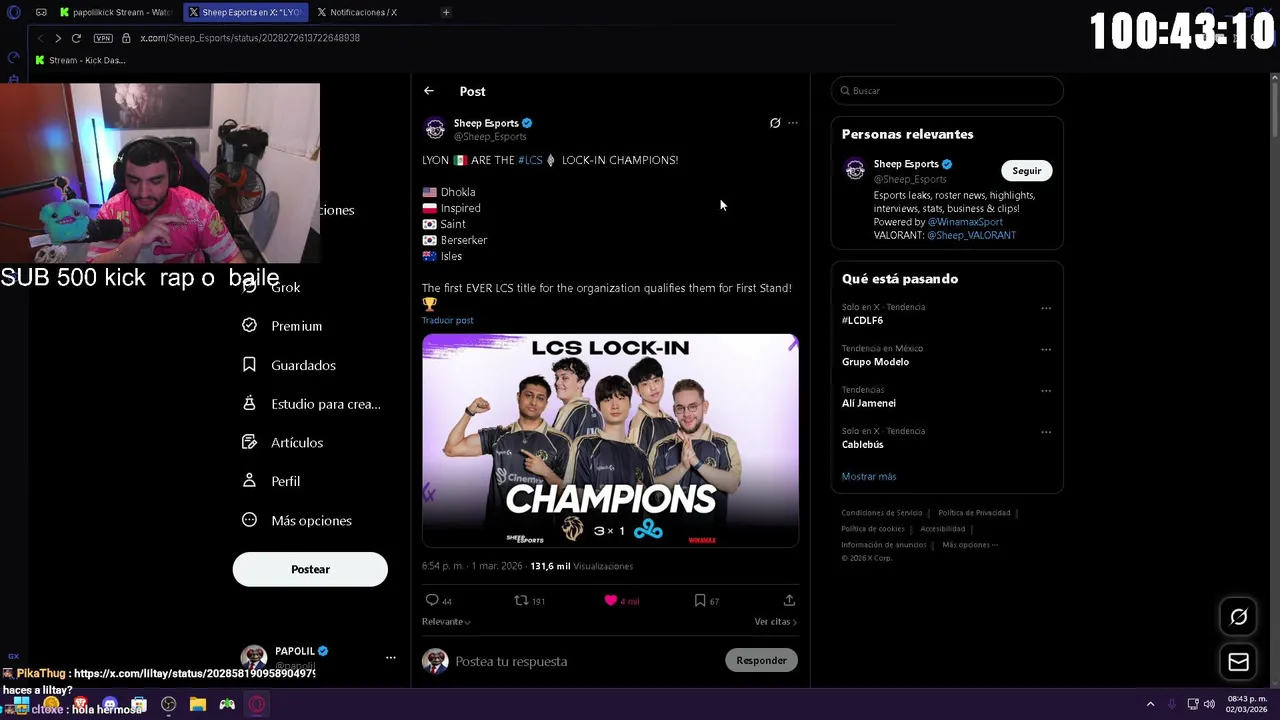This screenshot has height=720, width=1280.
Task: Open the floating Grok button bottom-right
Action: coord(1238,617)
